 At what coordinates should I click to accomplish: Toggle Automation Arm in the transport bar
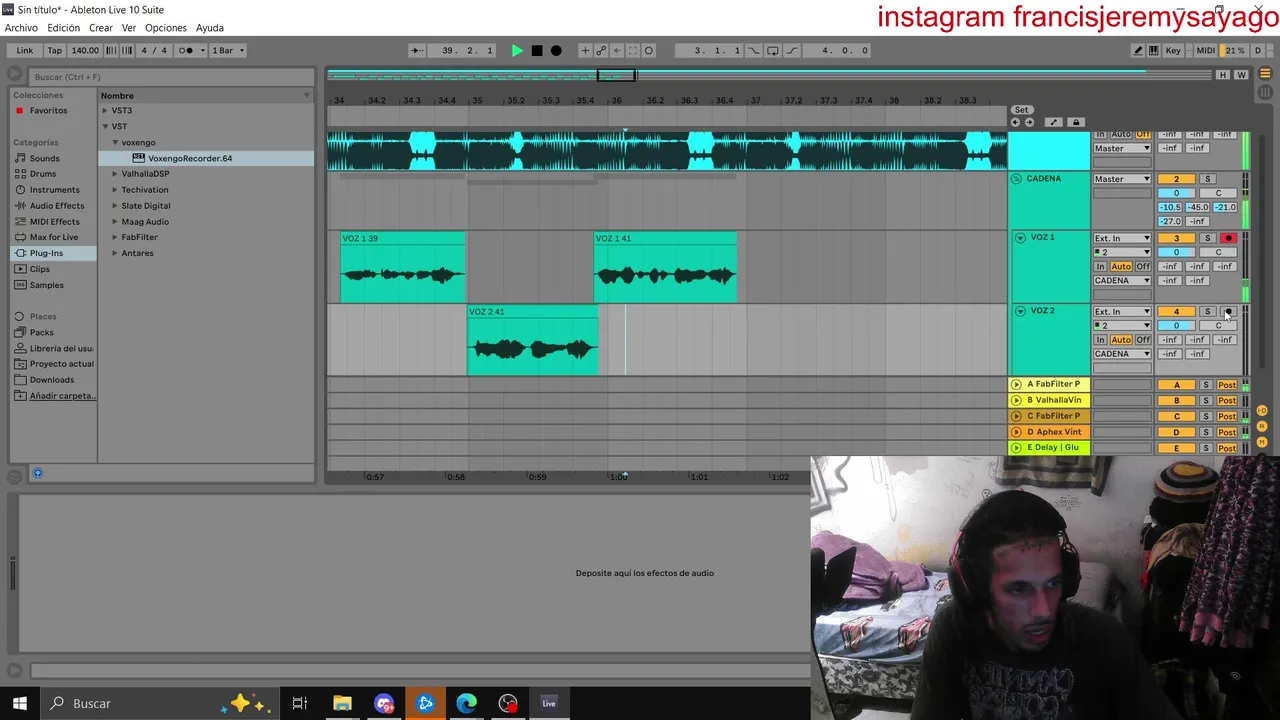601,50
